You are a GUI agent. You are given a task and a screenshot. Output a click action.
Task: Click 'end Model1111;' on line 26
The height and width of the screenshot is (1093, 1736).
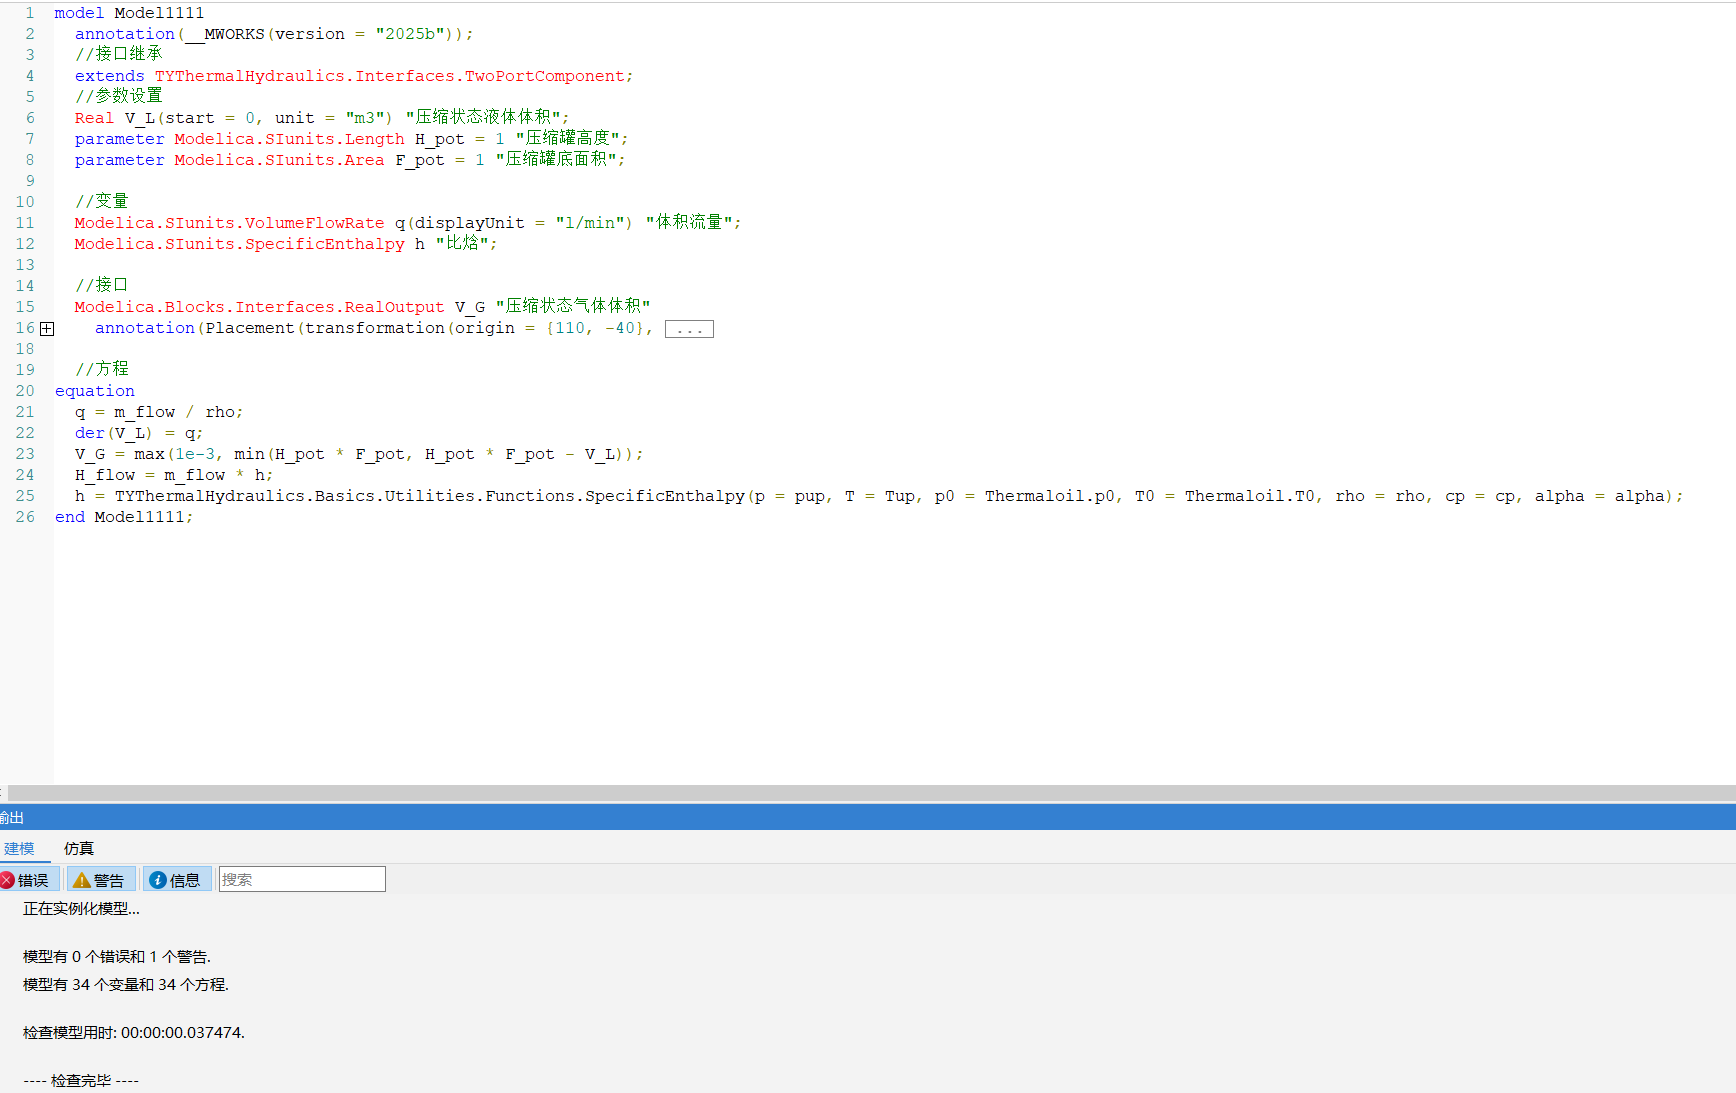point(124,517)
